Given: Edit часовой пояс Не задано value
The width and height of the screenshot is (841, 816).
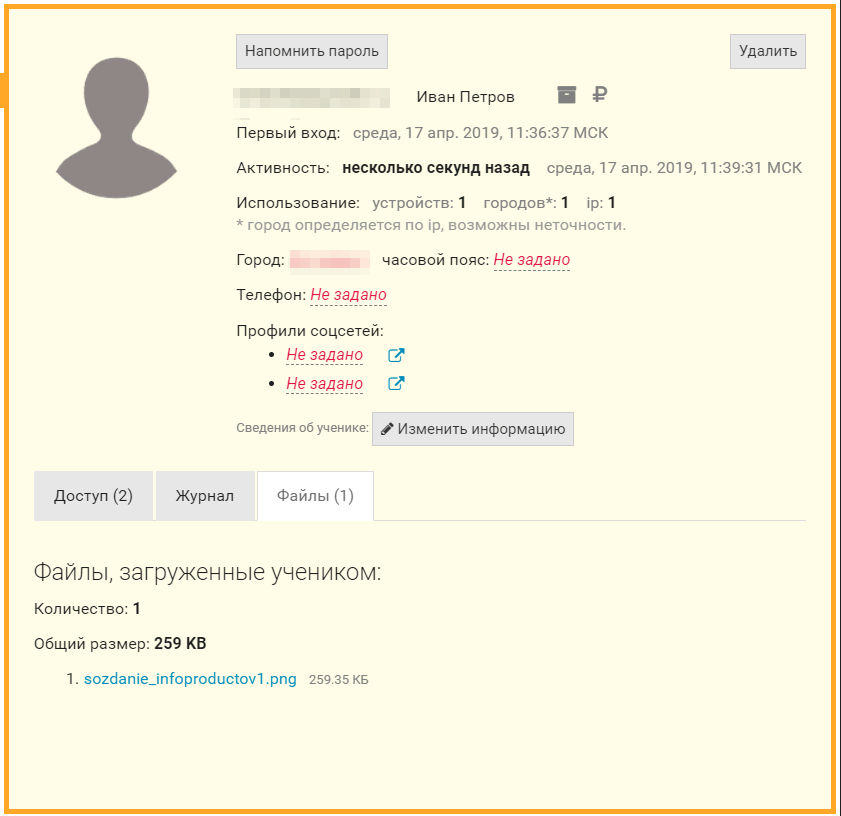Looking at the screenshot, I should coord(531,260).
